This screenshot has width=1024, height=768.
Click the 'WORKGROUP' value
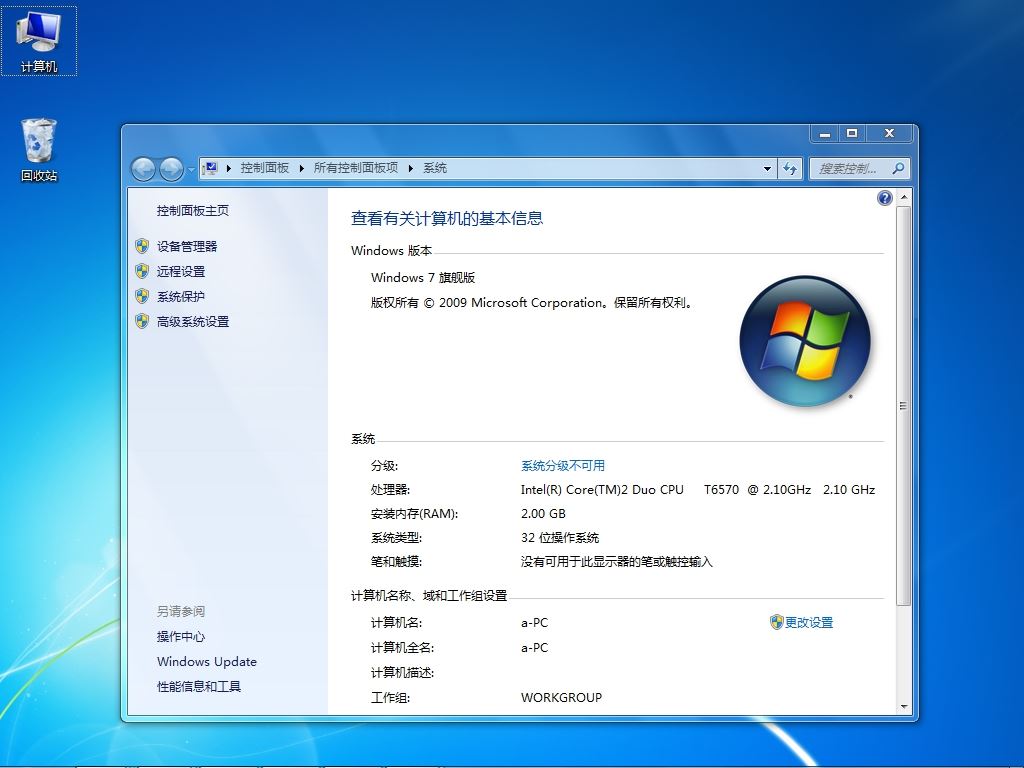click(562, 697)
